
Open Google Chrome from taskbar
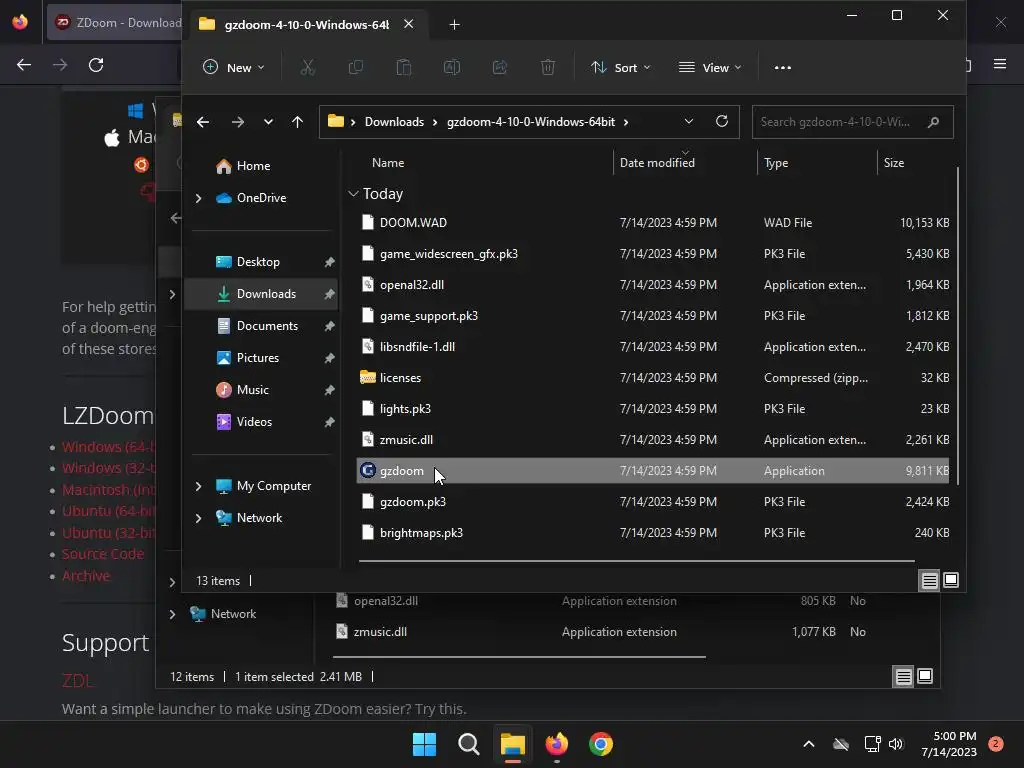click(601, 744)
